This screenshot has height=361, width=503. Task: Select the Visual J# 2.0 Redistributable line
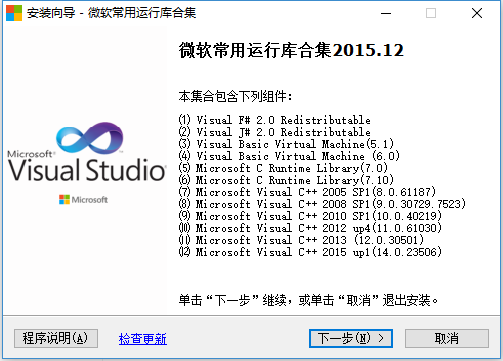pos(275,132)
